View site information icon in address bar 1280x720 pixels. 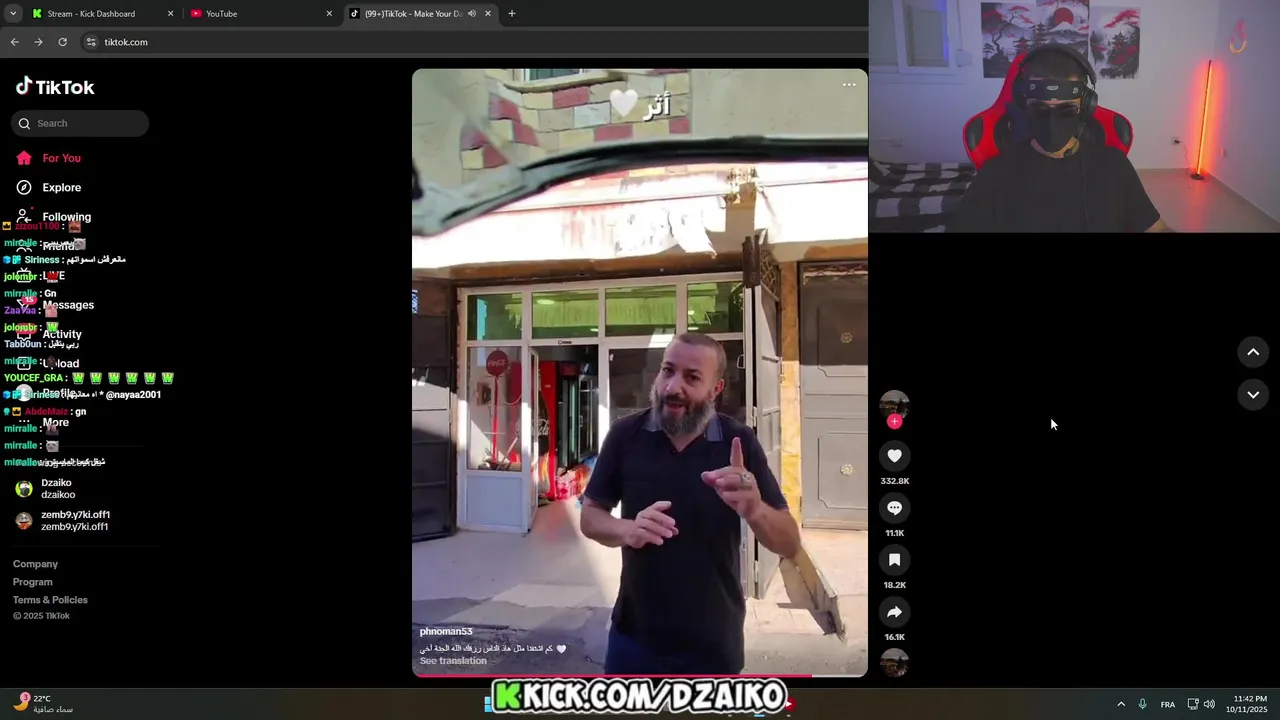[x=91, y=42]
